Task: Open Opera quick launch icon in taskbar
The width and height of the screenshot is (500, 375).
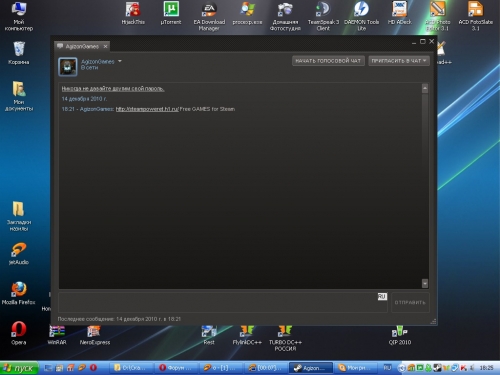Action: (93, 368)
